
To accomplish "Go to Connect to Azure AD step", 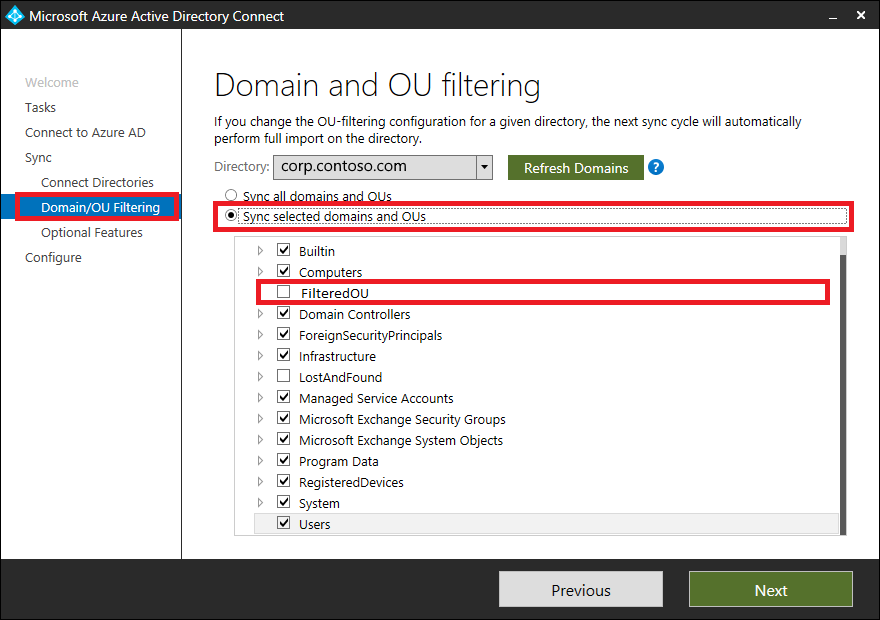I will [85, 132].
